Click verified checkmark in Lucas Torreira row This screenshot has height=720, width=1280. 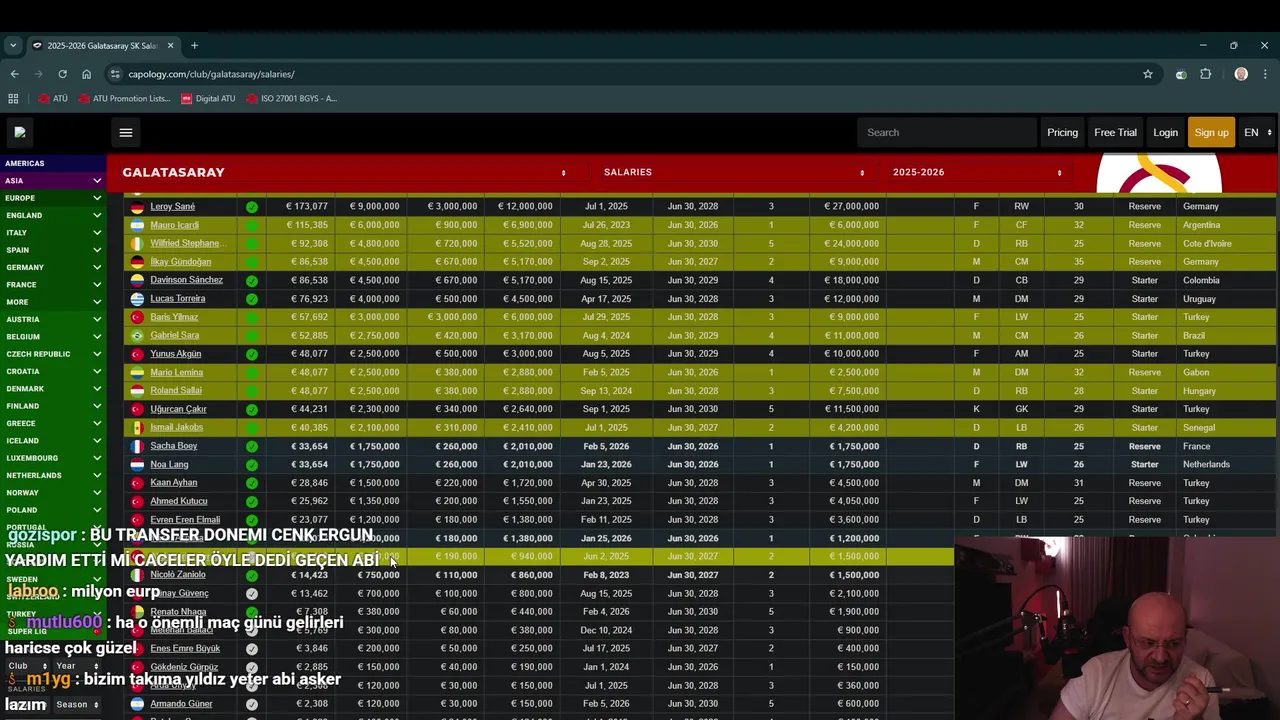(252, 299)
